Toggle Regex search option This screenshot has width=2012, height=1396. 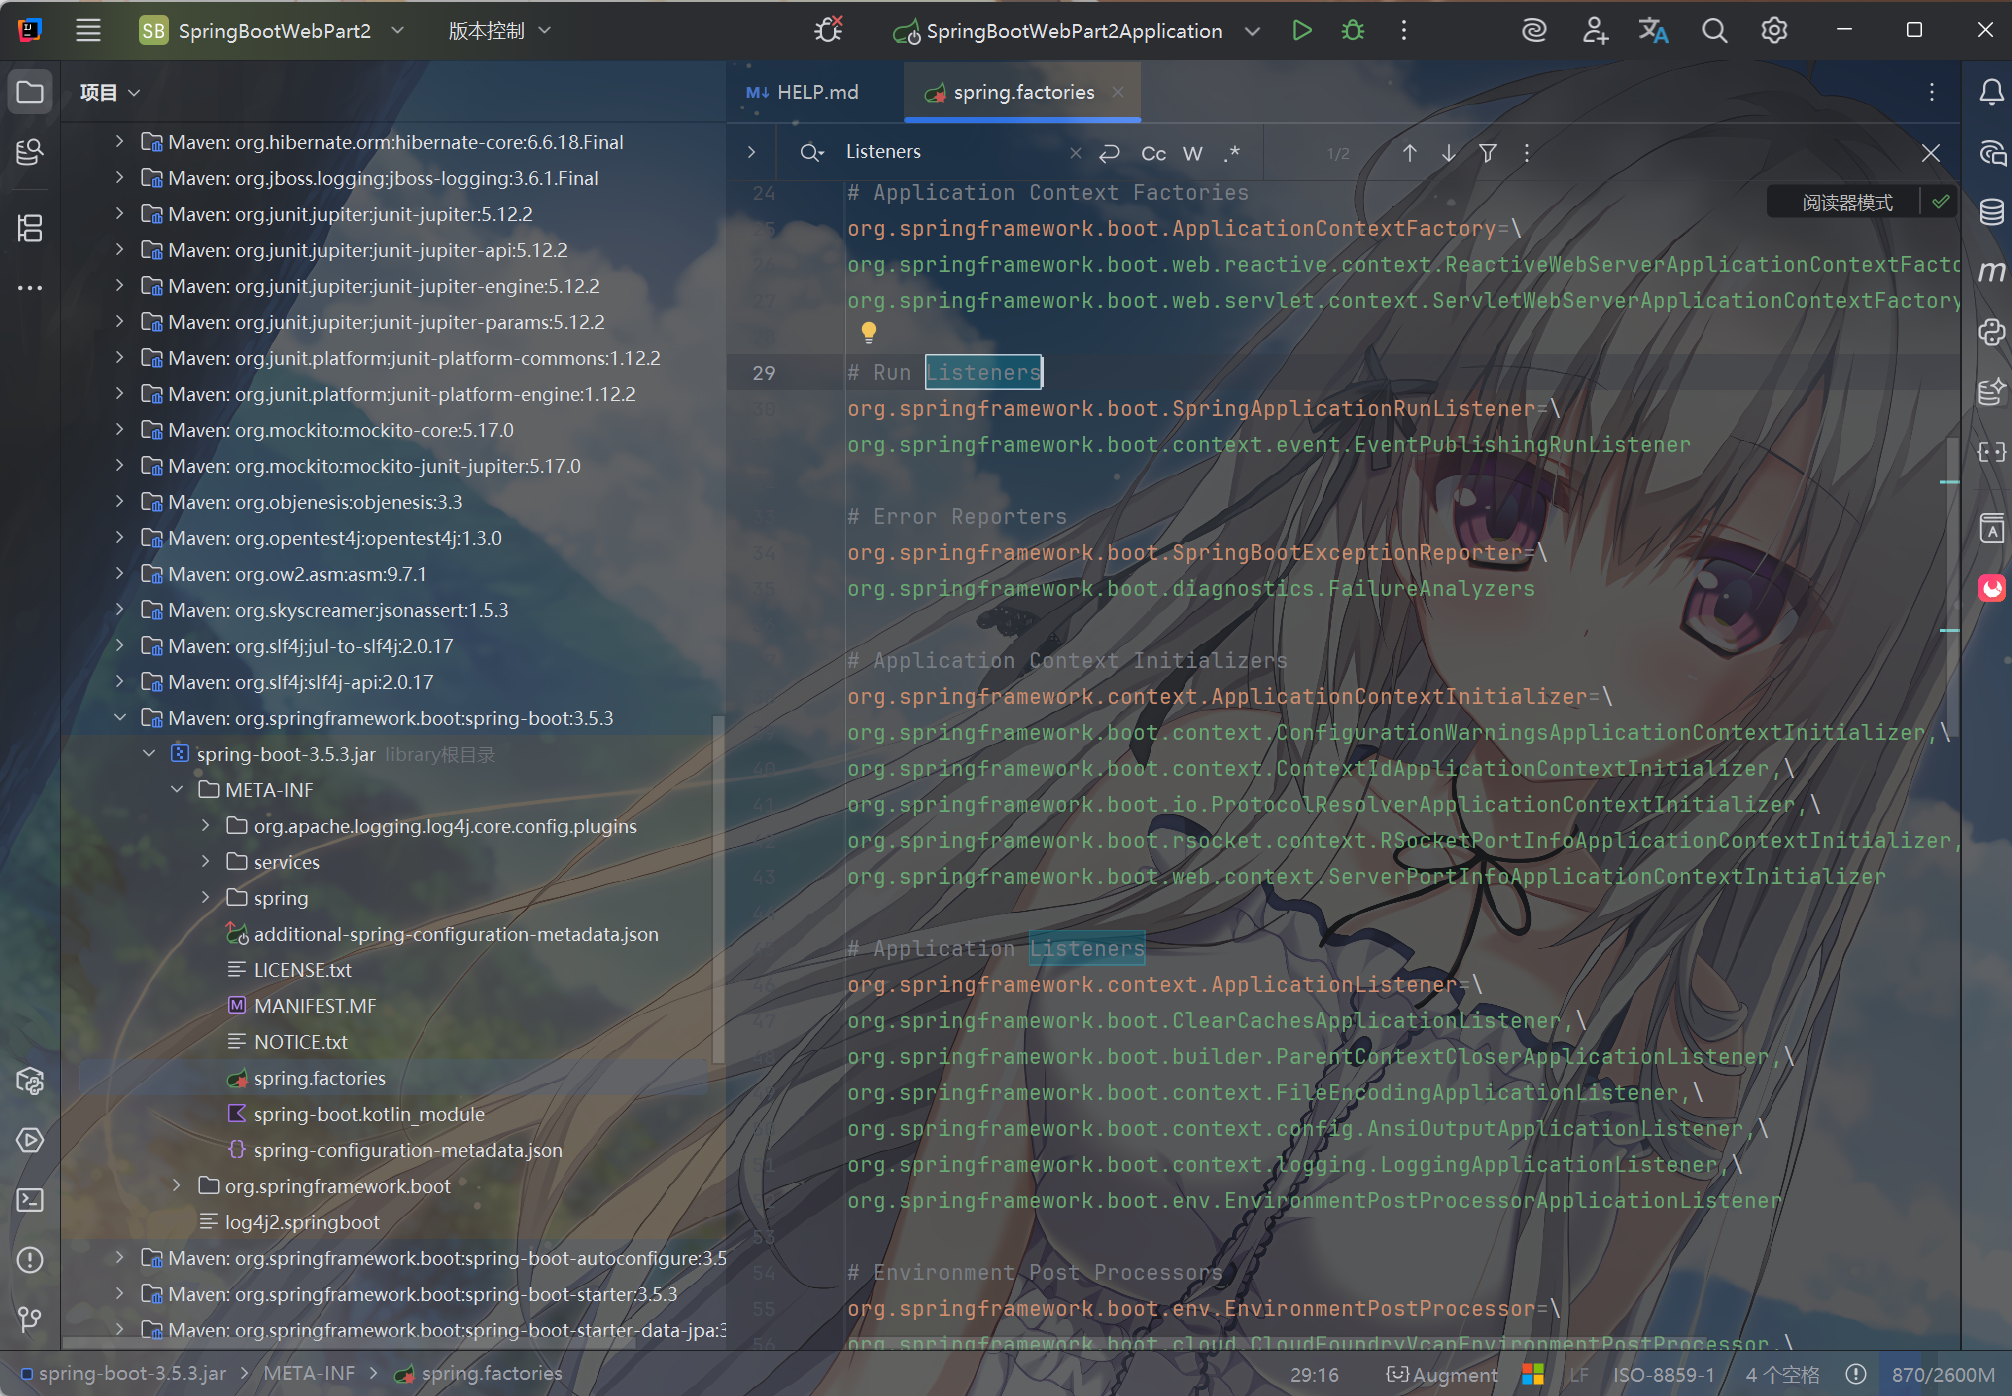[x=1232, y=153]
